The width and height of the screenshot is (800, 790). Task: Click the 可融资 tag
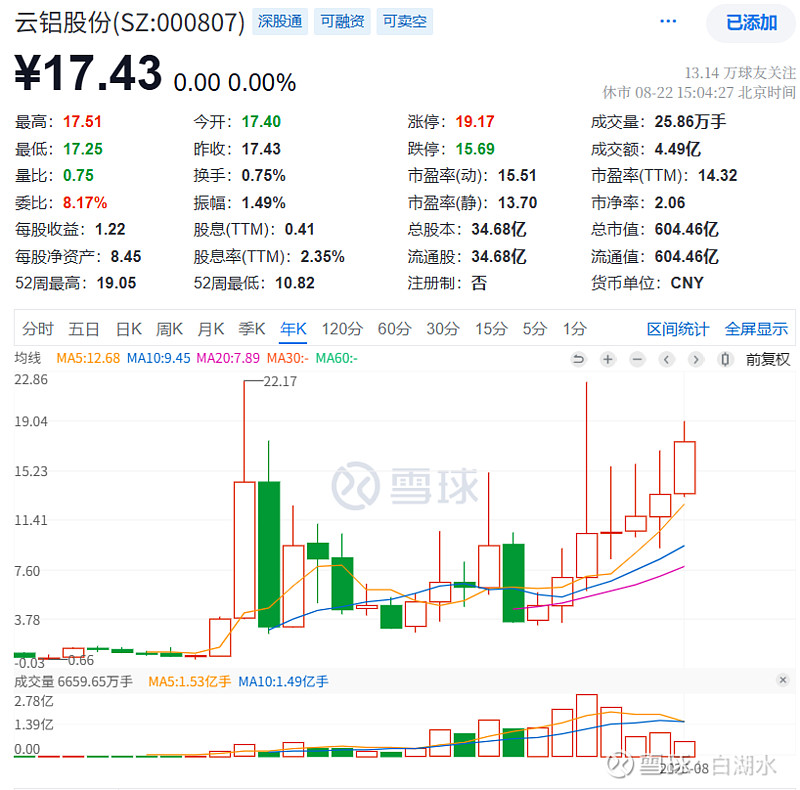tap(342, 21)
